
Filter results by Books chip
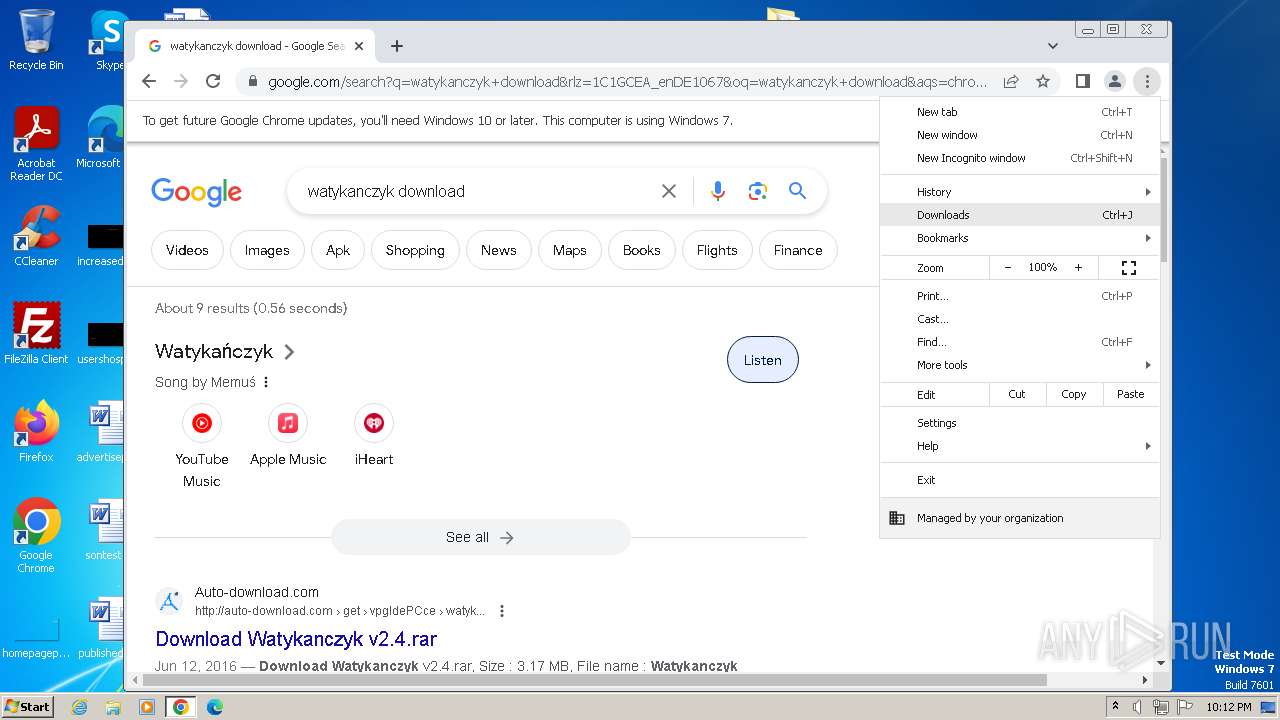642,250
